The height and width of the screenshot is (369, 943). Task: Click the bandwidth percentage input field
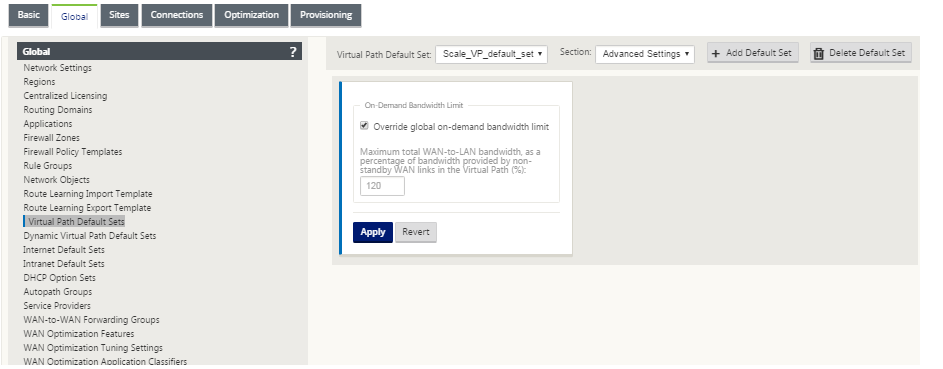click(382, 186)
